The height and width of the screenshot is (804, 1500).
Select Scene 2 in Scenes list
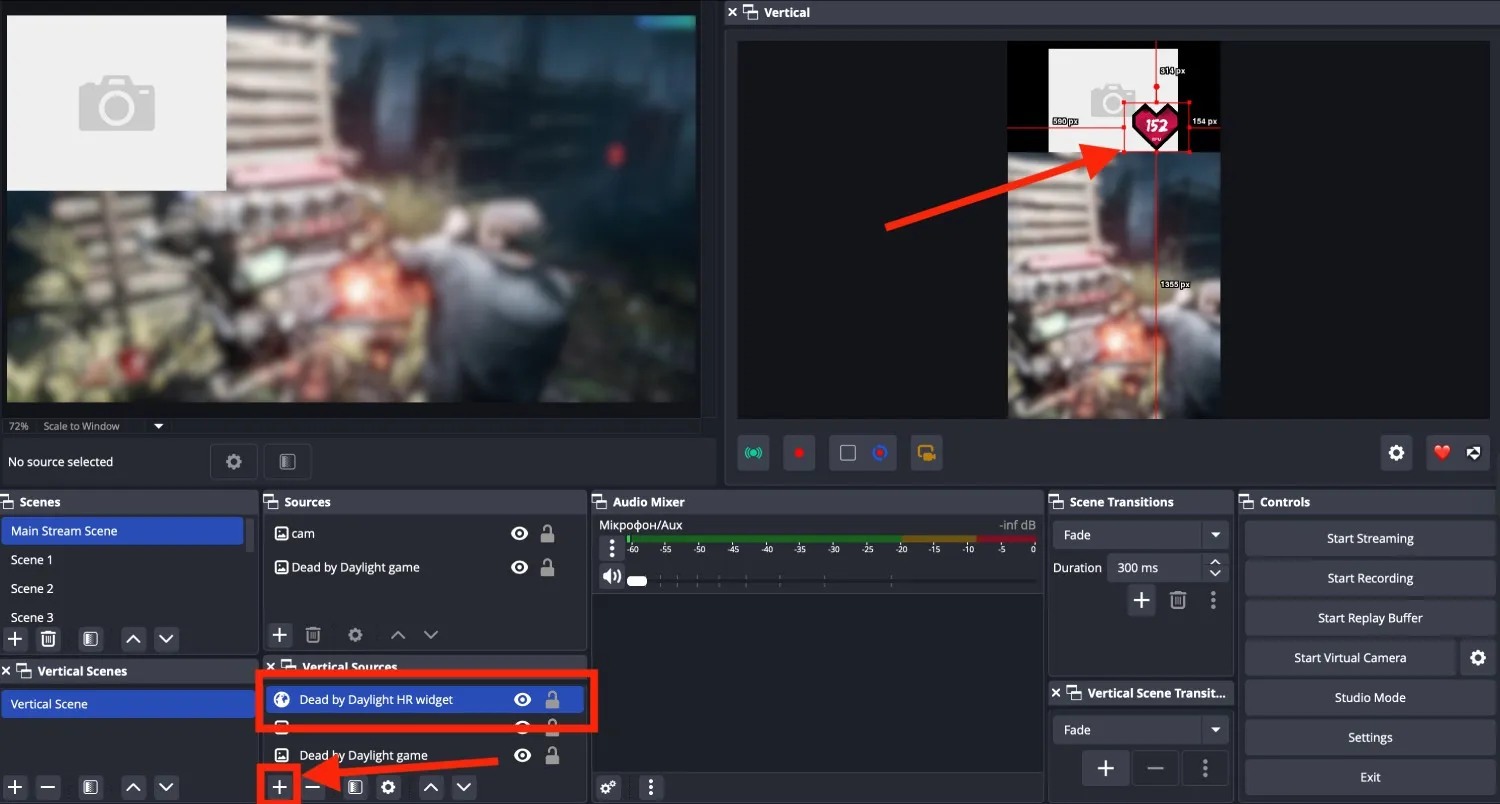(x=123, y=589)
